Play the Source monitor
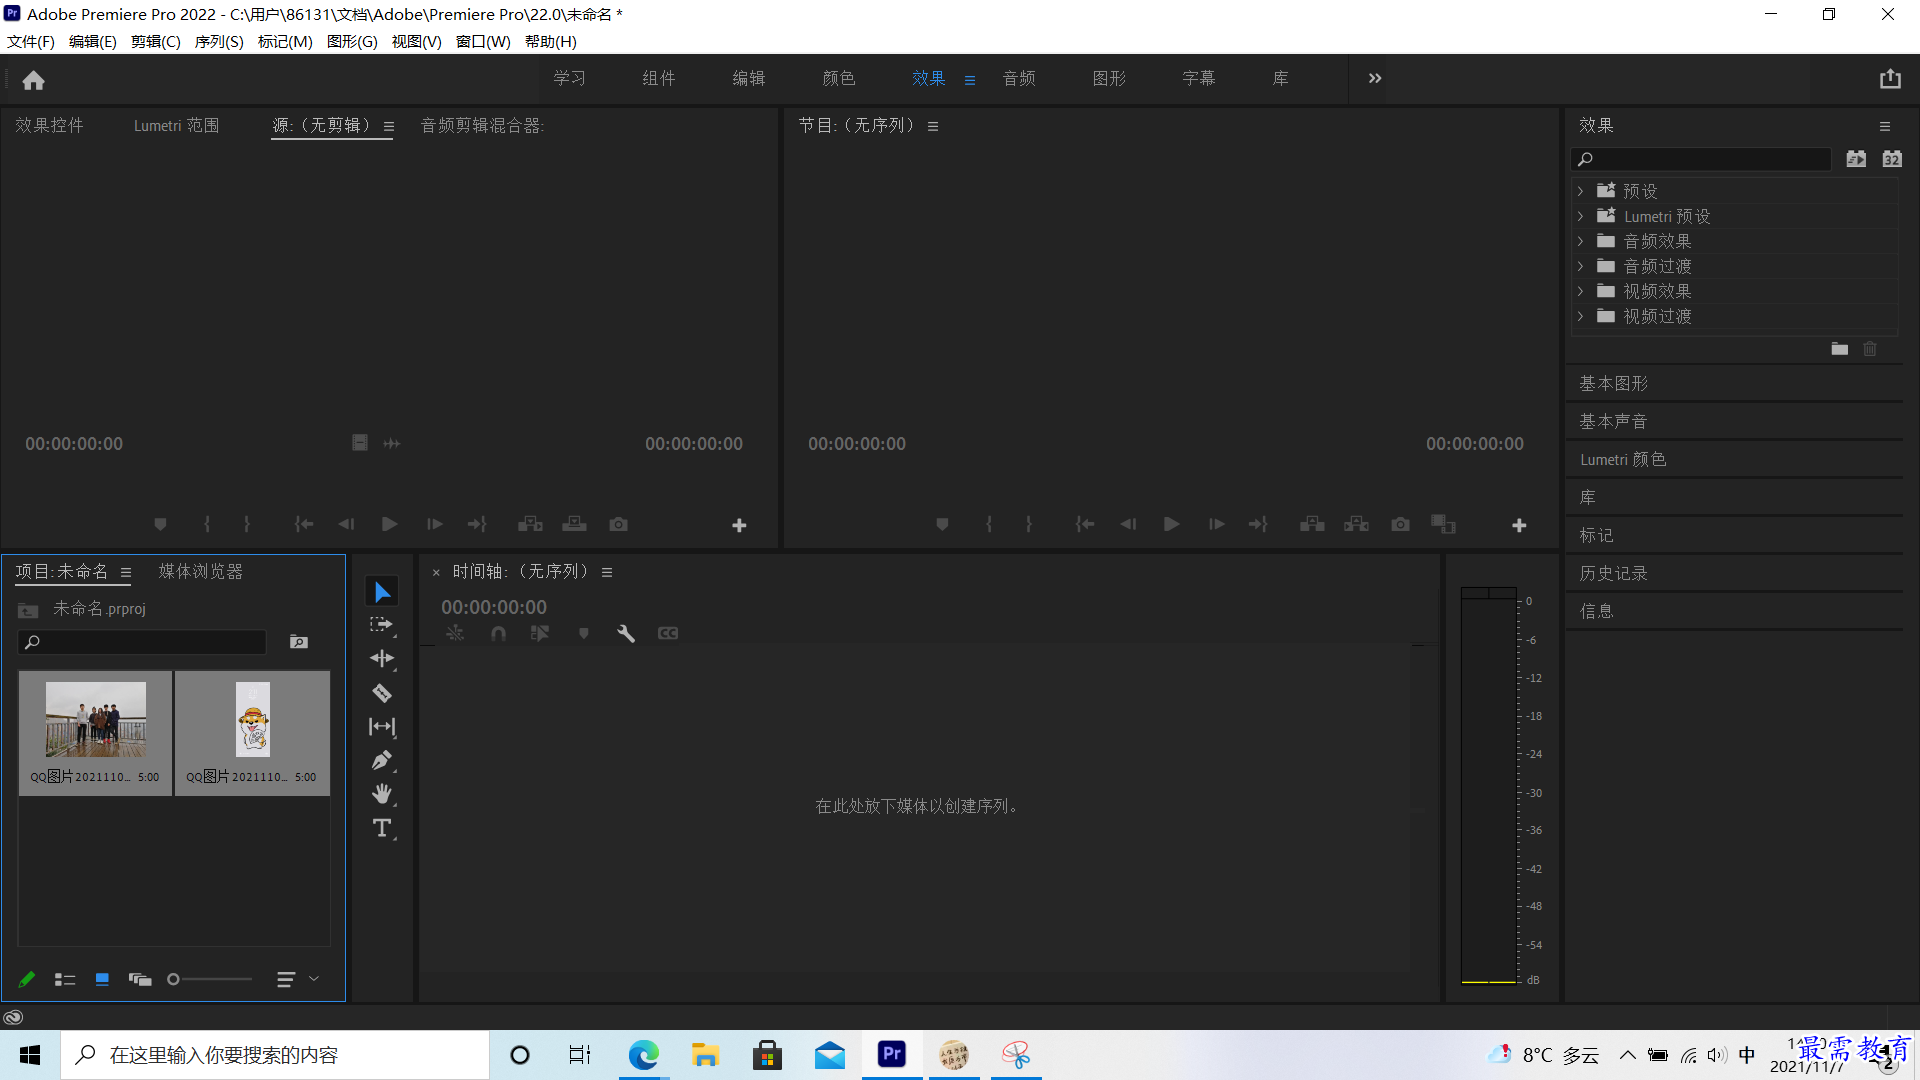 [389, 524]
